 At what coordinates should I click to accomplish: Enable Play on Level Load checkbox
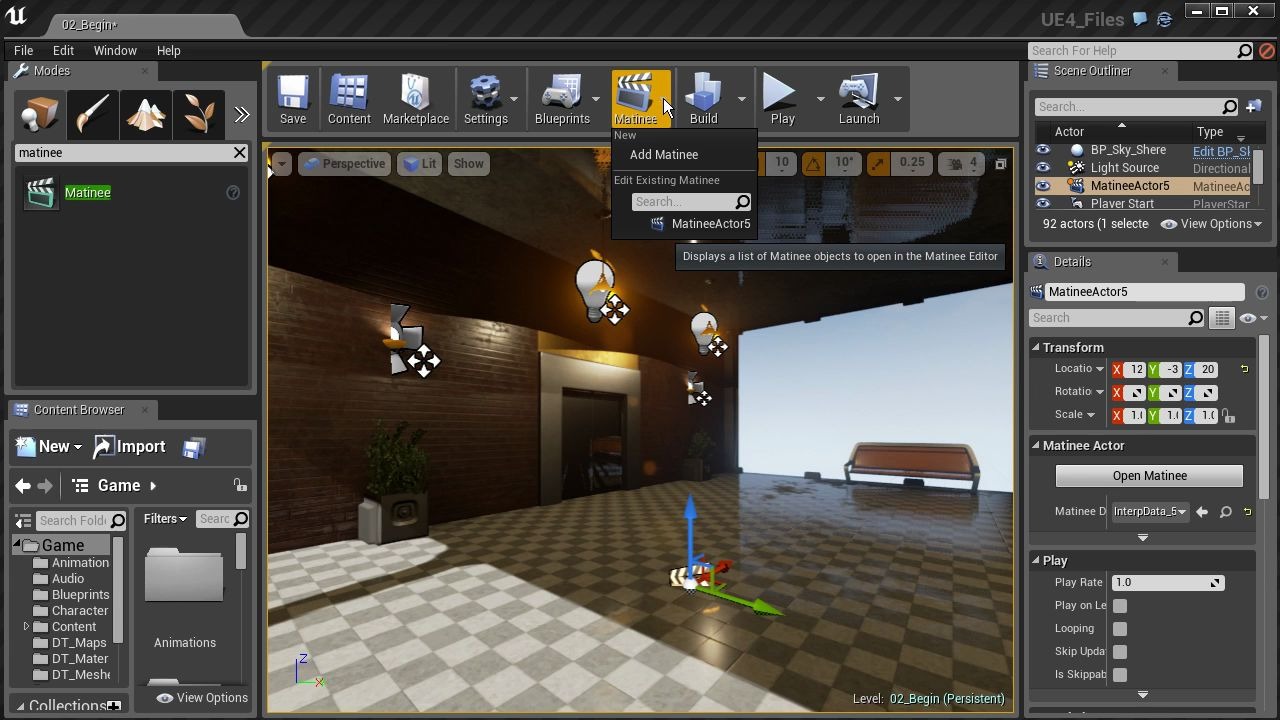(x=1120, y=606)
